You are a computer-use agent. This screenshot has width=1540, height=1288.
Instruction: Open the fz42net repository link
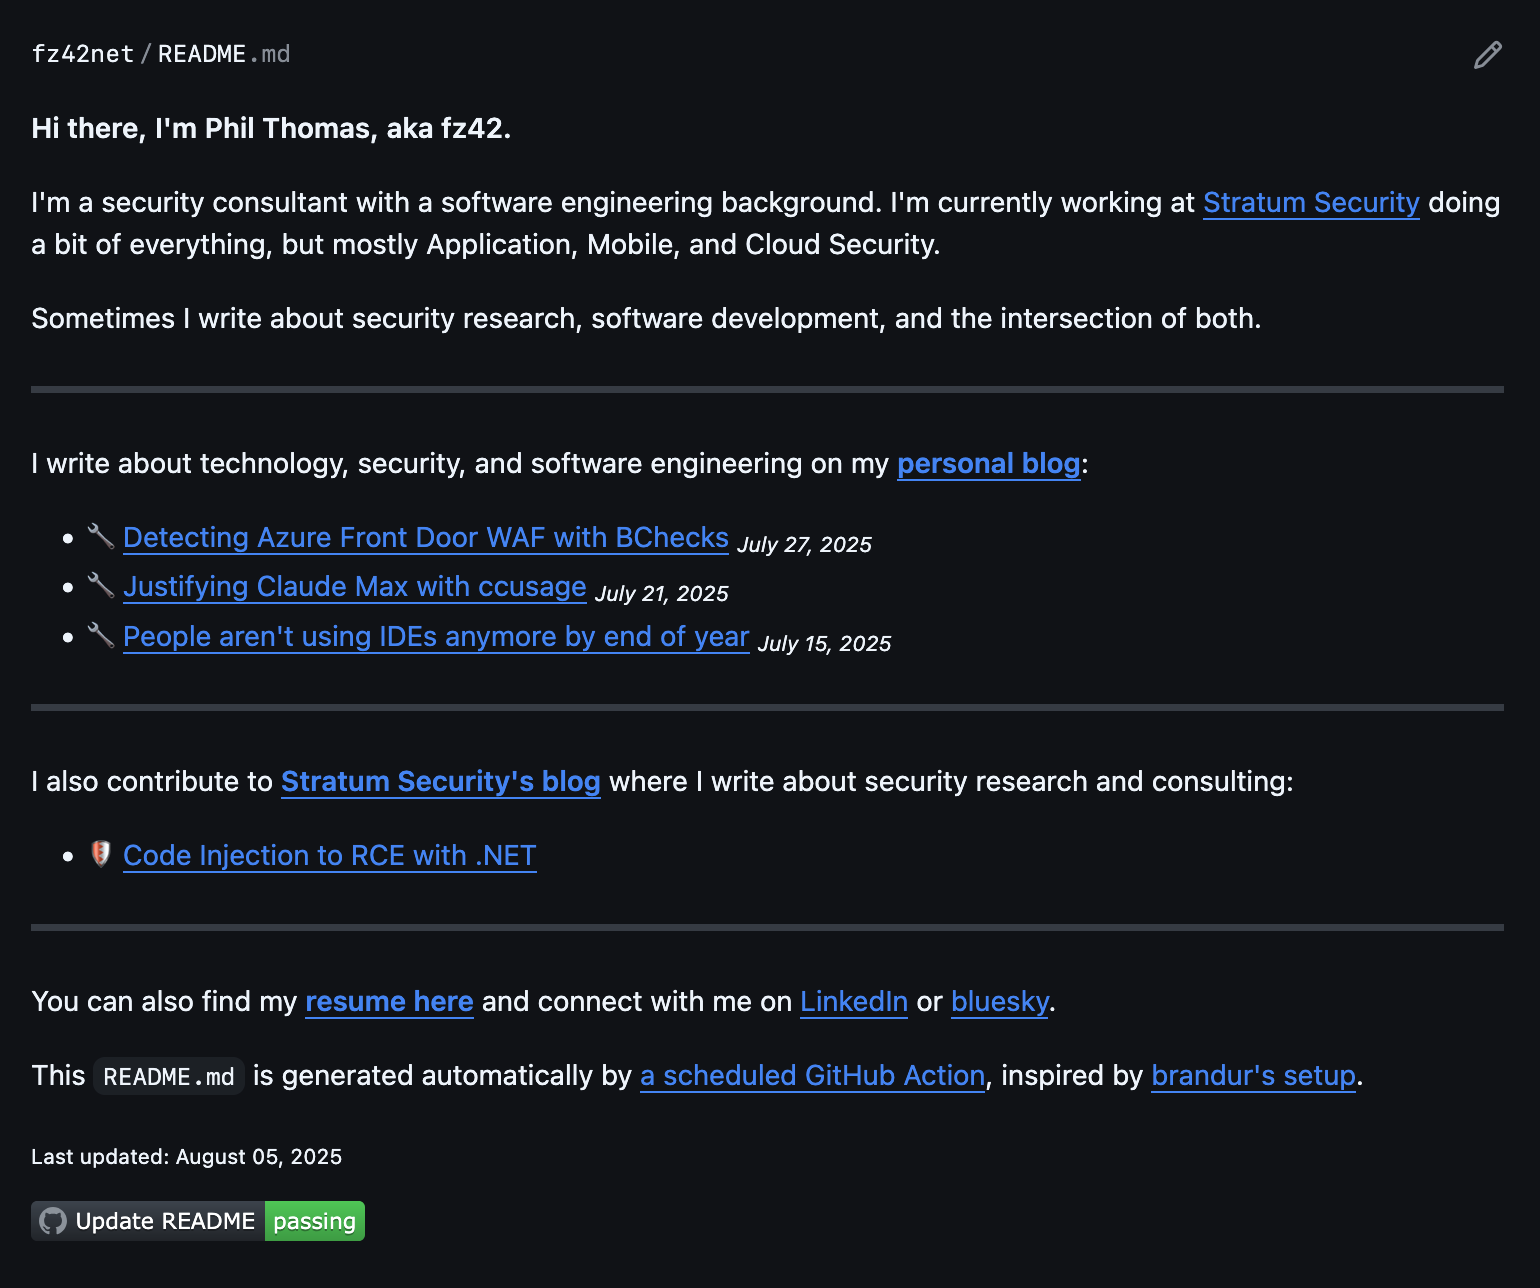pos(83,54)
